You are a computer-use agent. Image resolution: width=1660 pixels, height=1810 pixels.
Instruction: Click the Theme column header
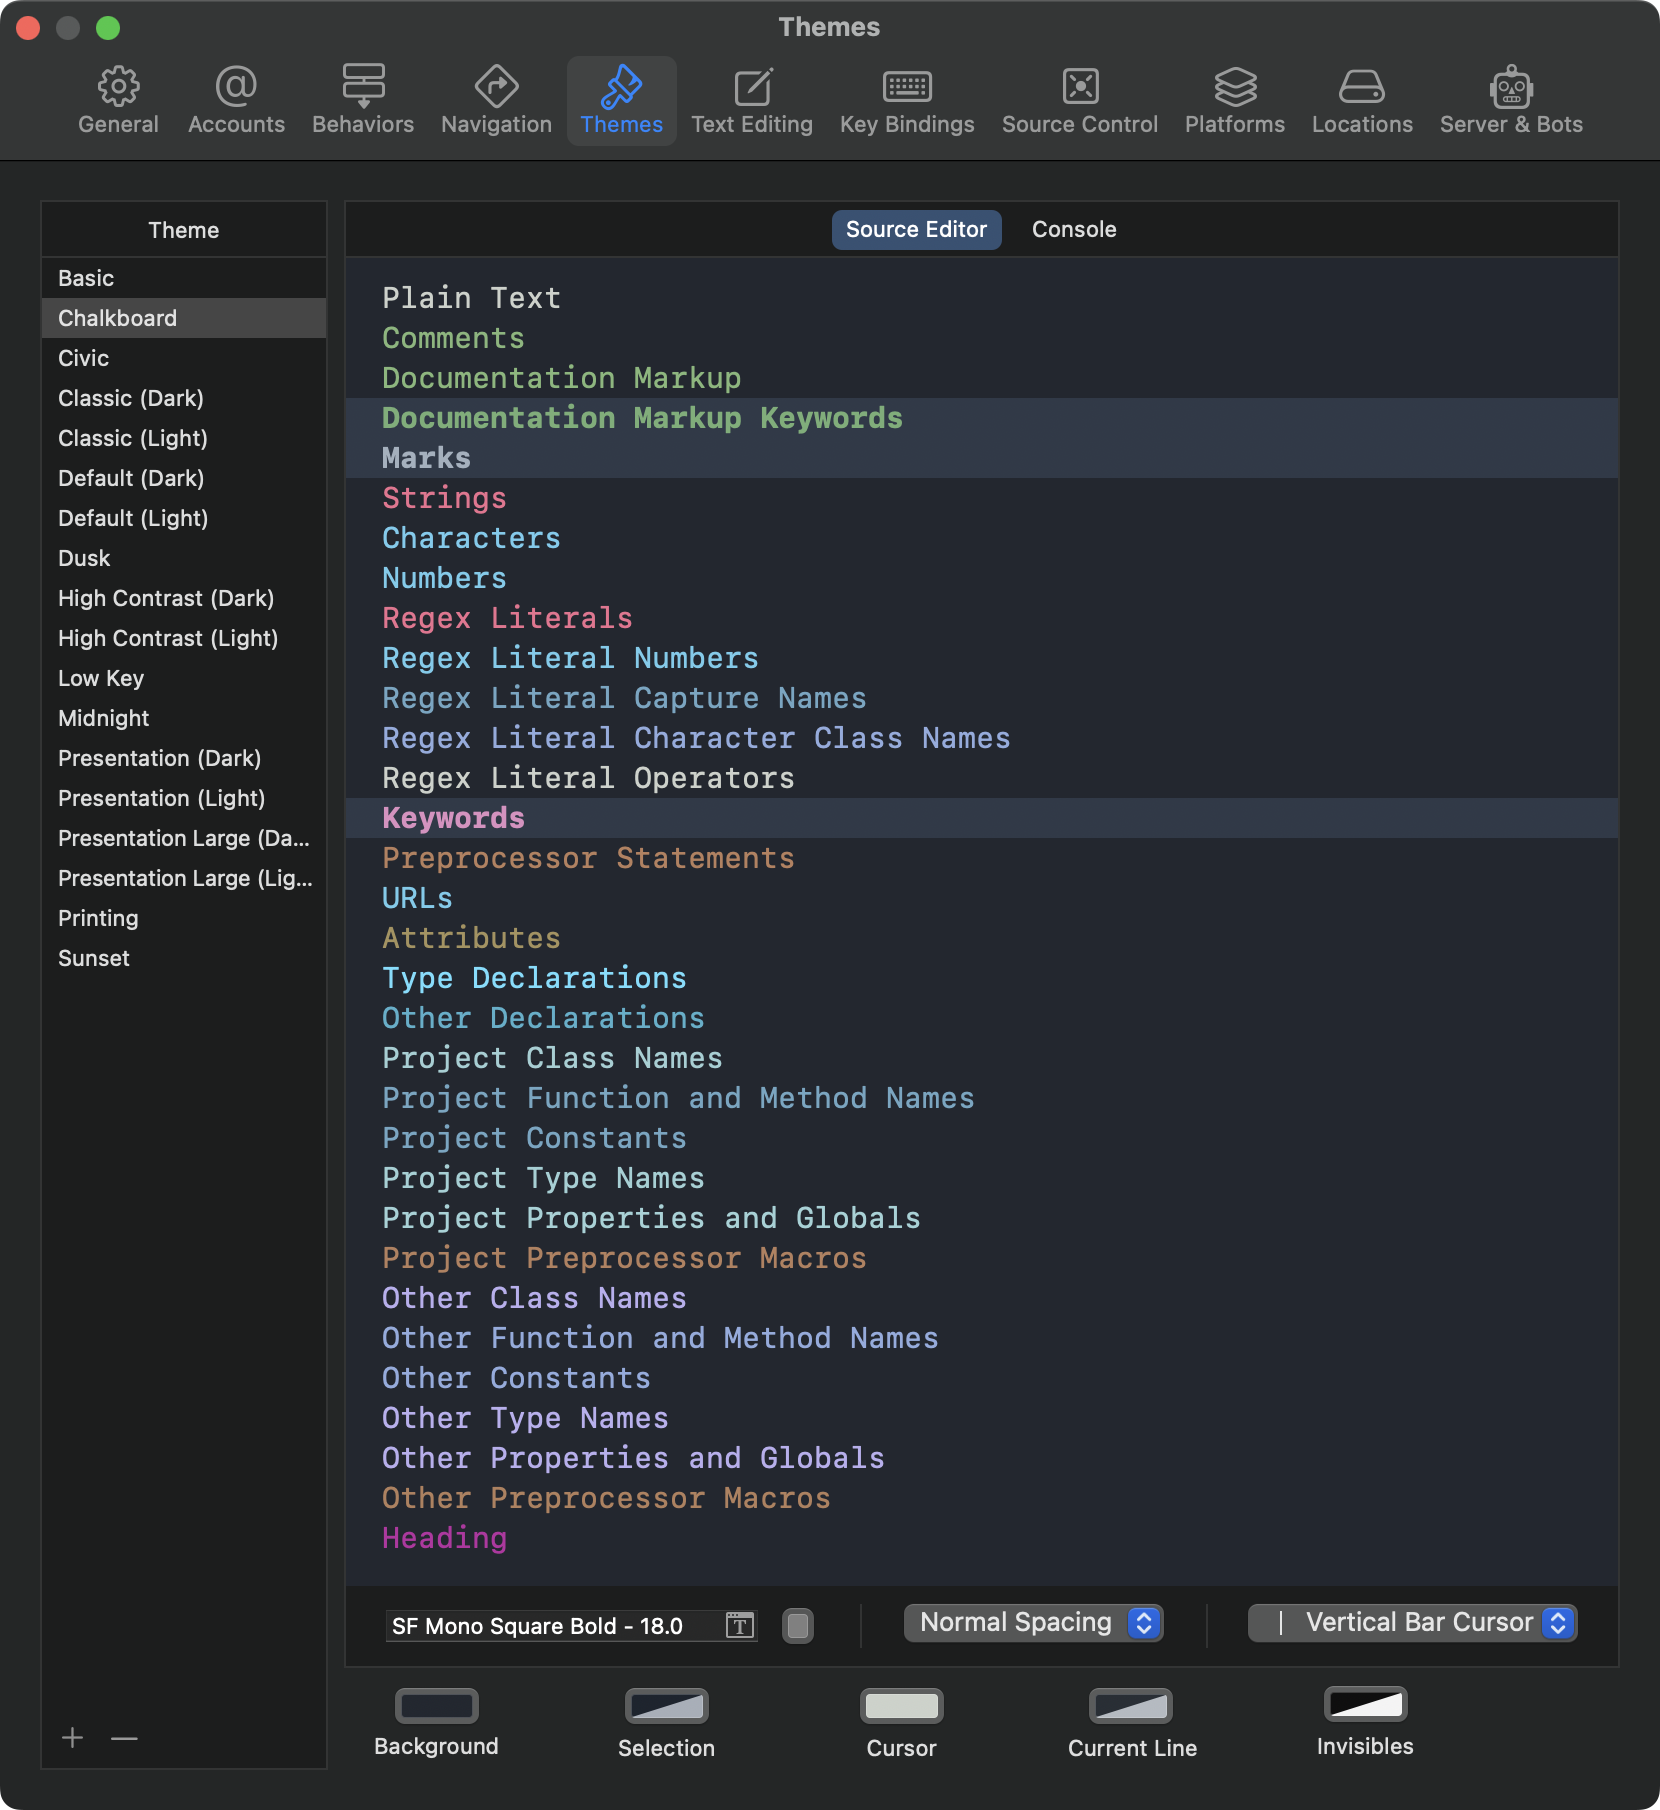coord(184,230)
